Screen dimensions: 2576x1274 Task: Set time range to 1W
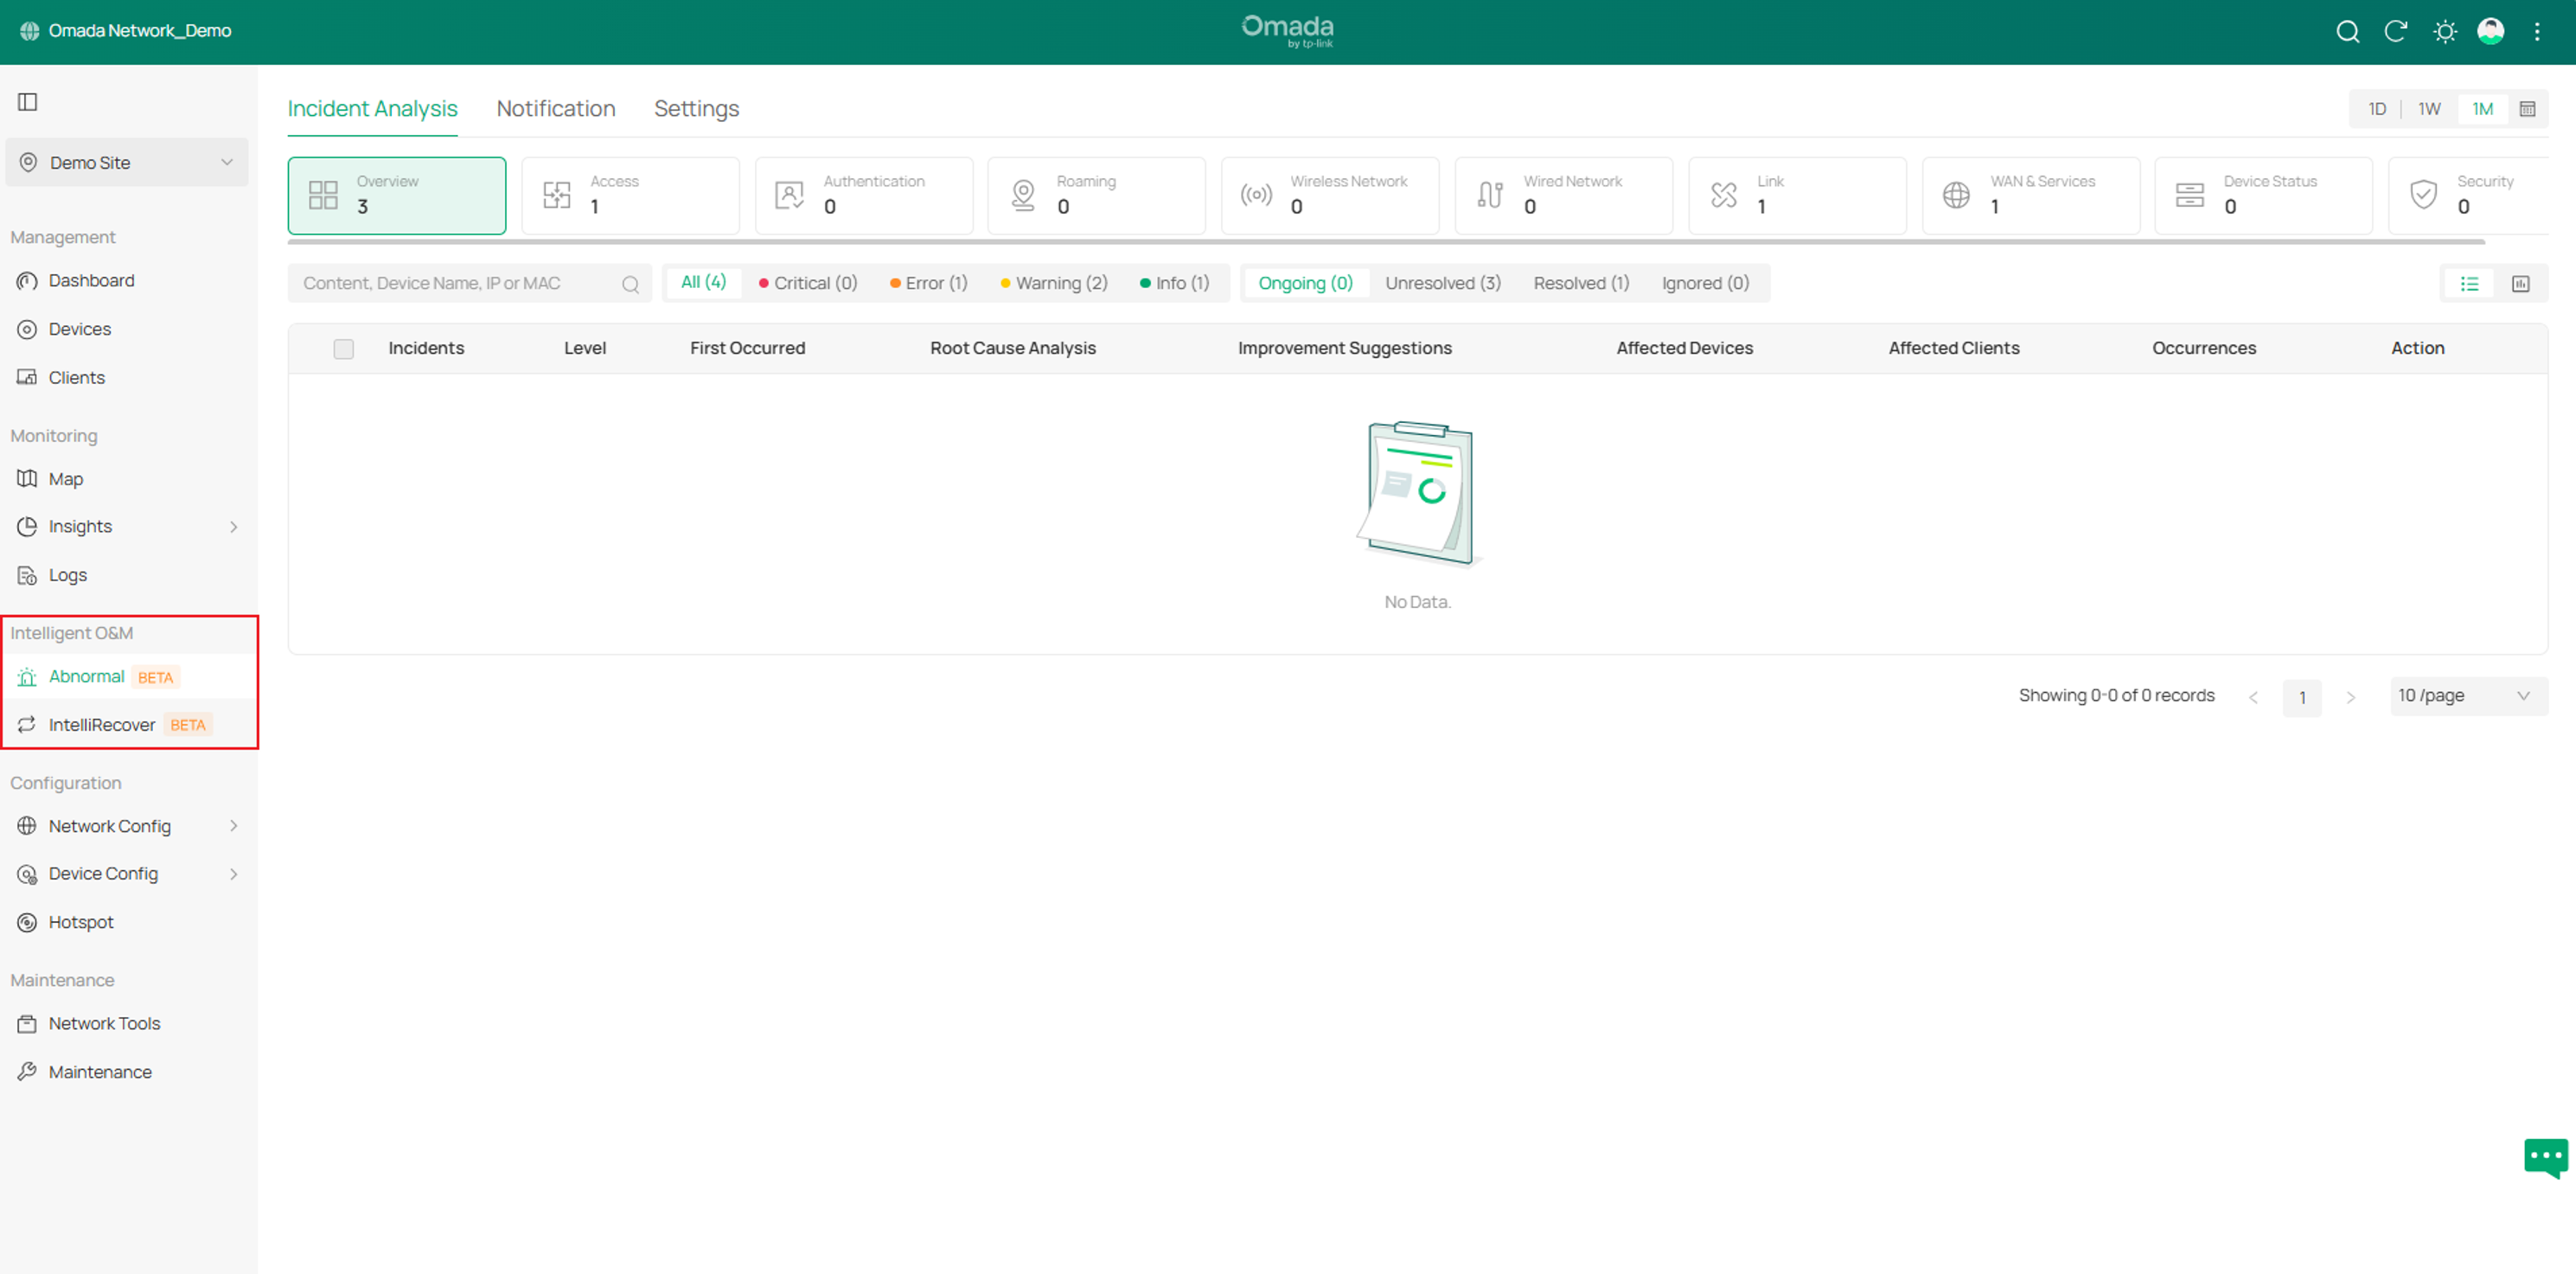point(2429,109)
